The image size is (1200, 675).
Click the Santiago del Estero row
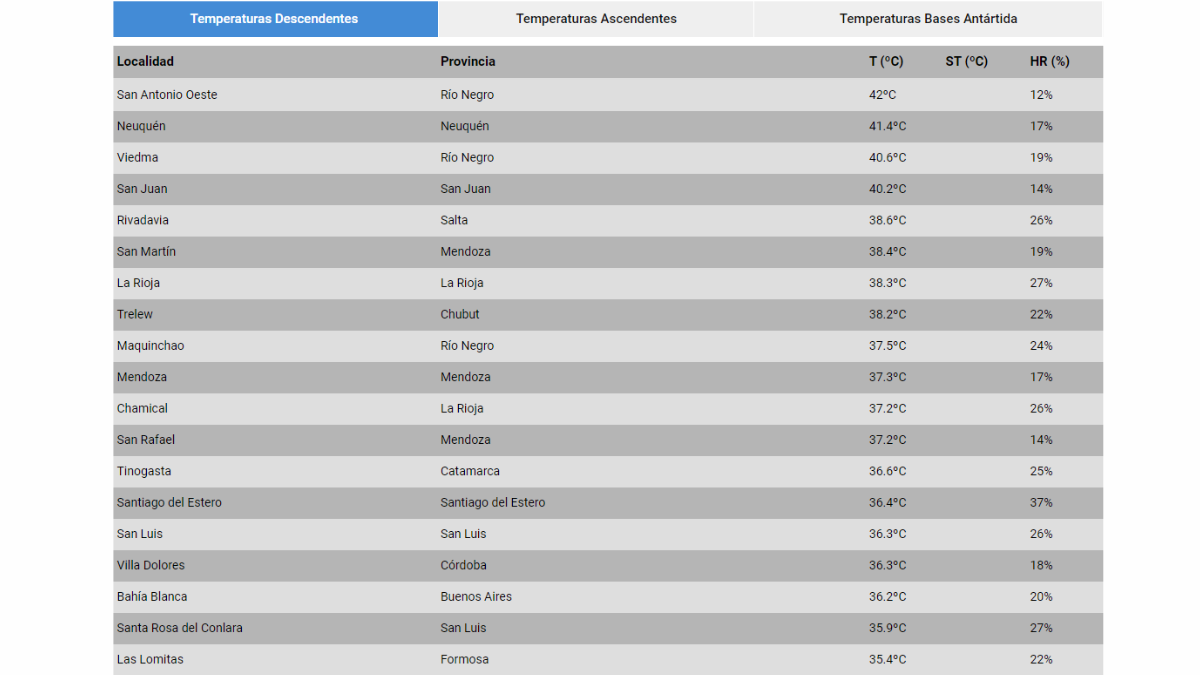(x=400, y=502)
